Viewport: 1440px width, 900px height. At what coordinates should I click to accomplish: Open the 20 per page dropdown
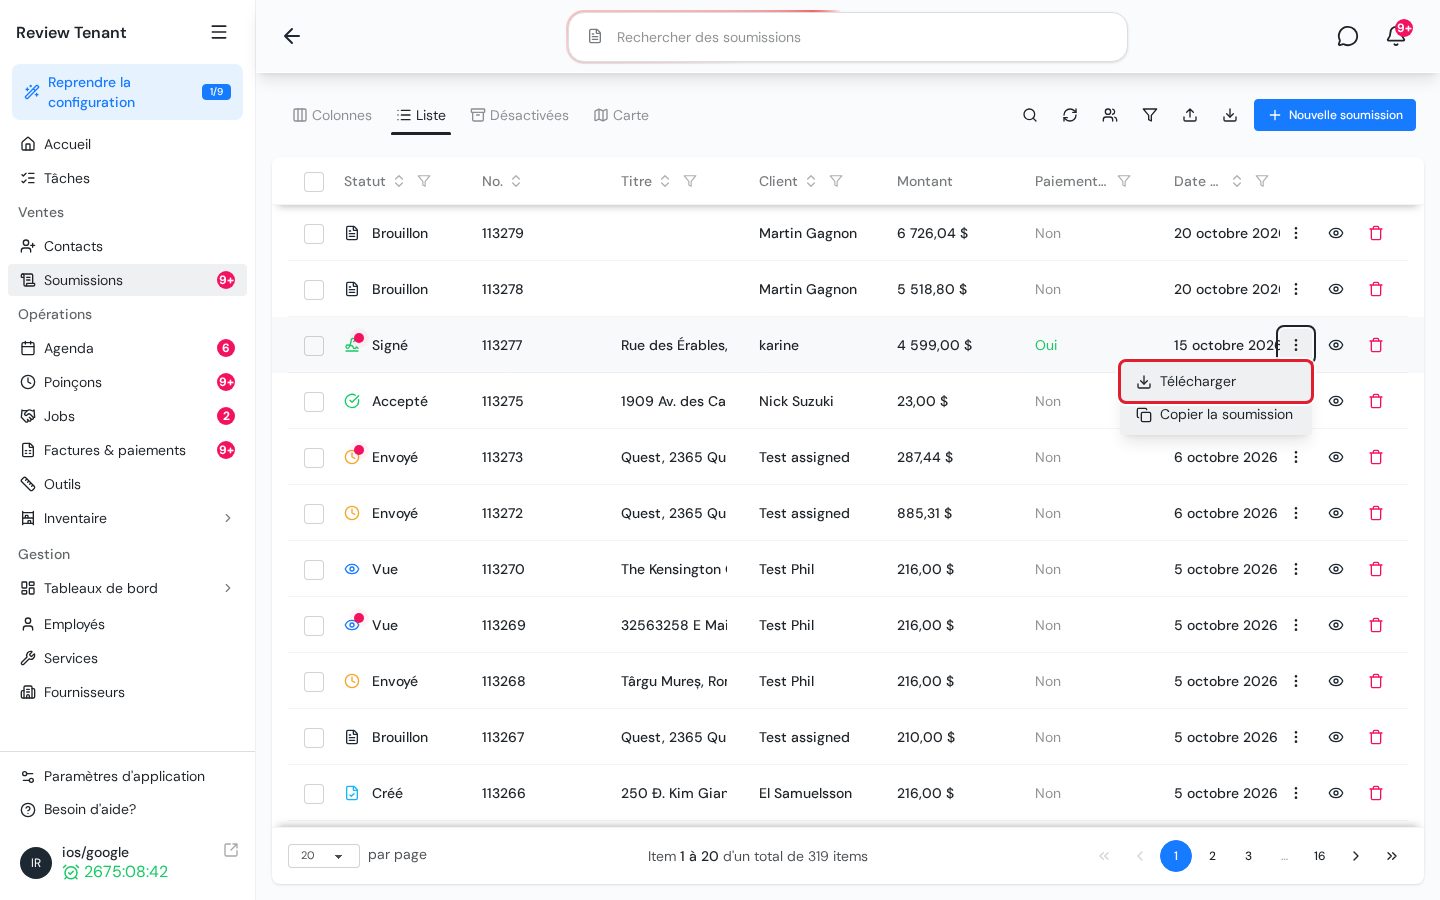(x=323, y=856)
